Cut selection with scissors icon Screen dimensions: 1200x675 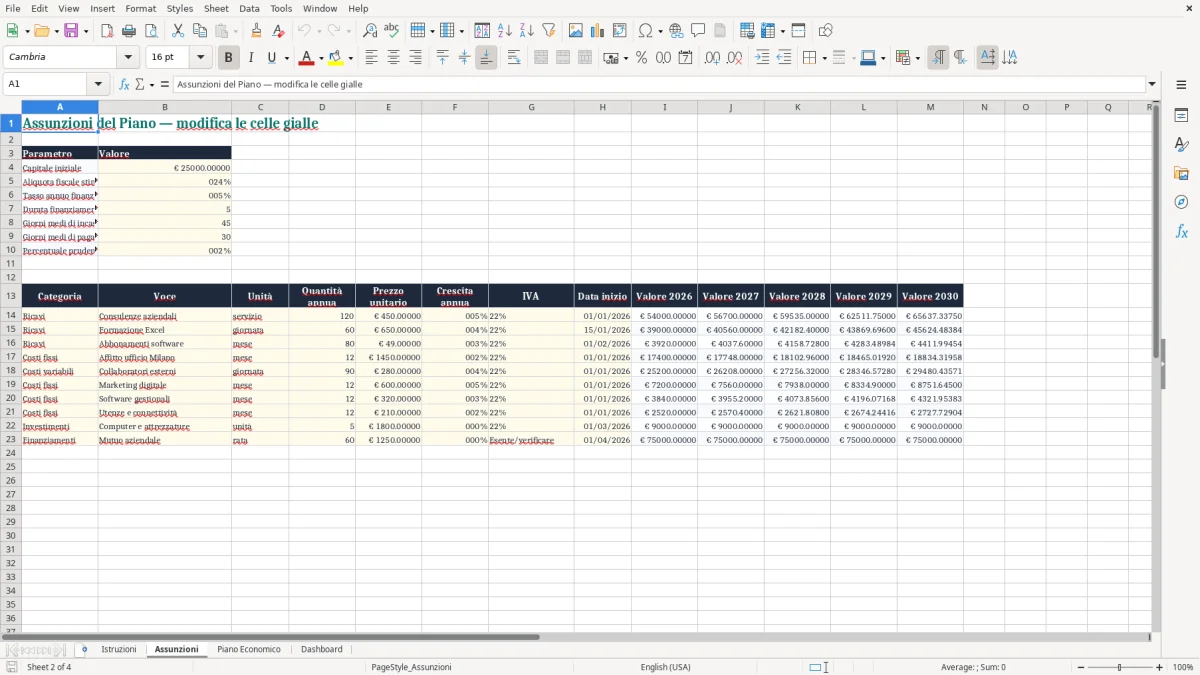pyautogui.click(x=178, y=31)
